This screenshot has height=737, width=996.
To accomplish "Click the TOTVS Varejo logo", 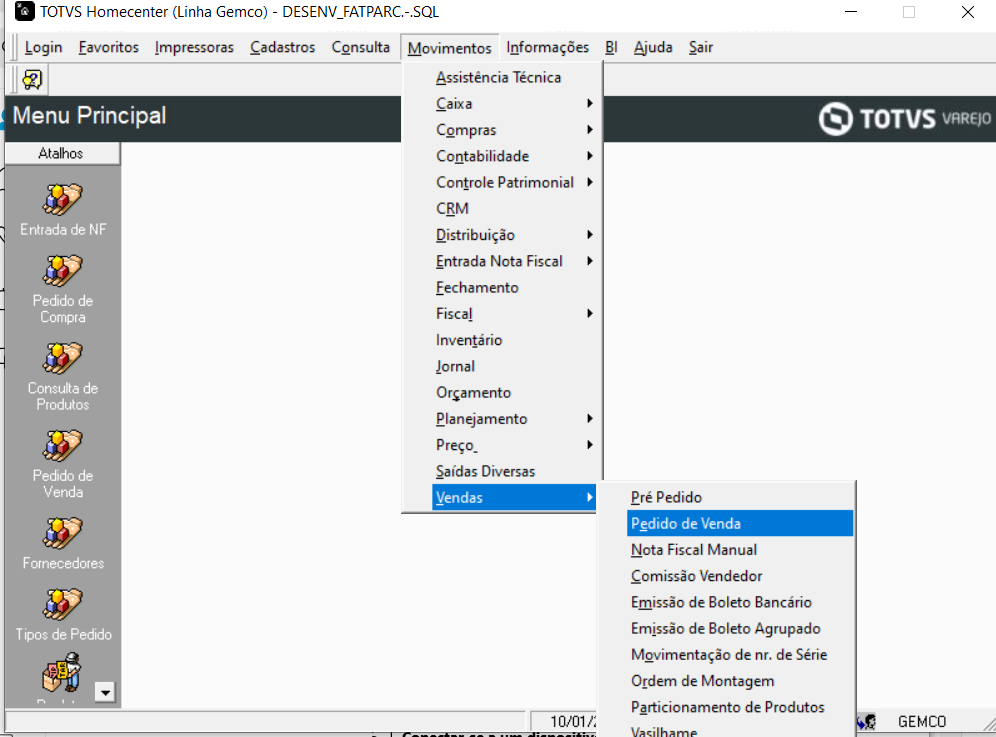I will (x=905, y=118).
